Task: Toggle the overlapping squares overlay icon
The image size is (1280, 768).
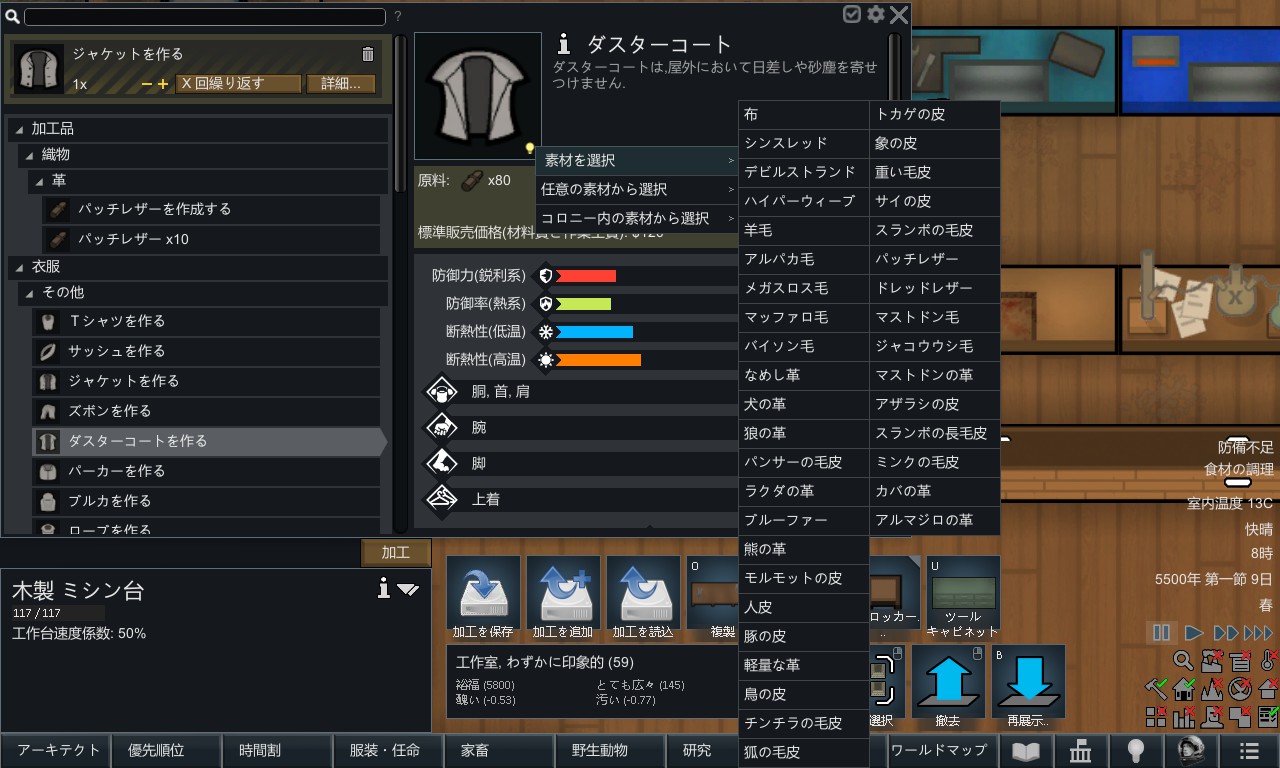Action: [1239, 716]
